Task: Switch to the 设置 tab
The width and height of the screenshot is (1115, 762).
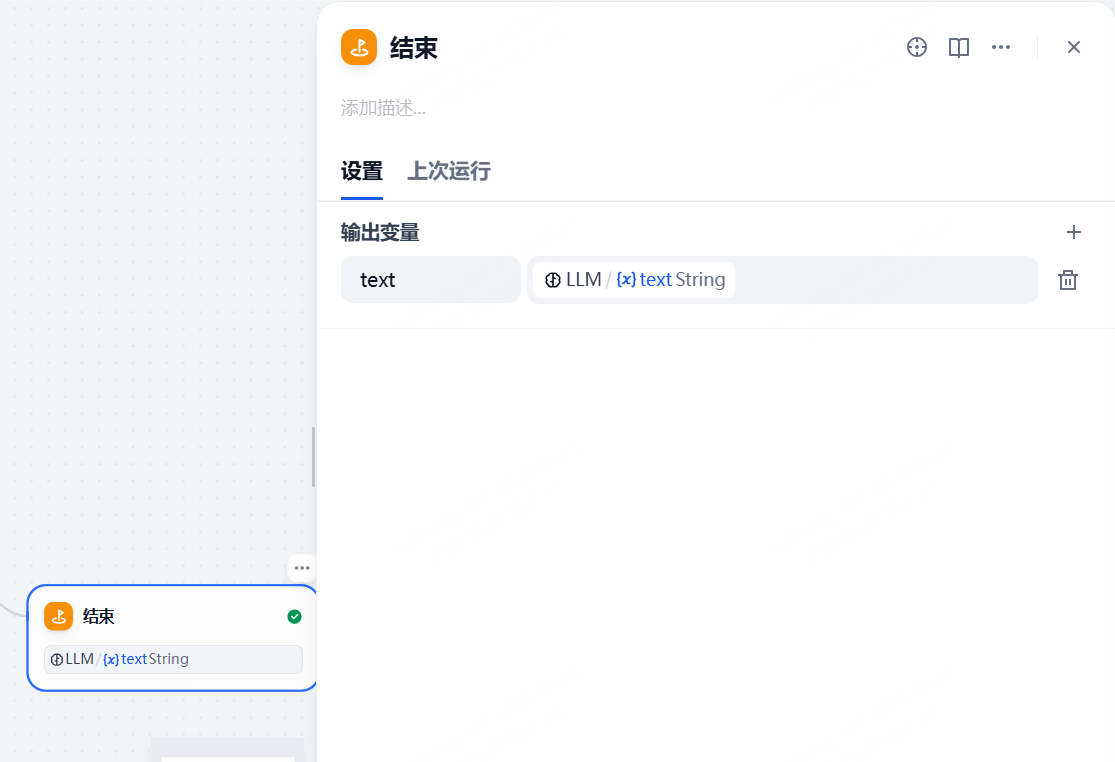Action: pos(361,171)
